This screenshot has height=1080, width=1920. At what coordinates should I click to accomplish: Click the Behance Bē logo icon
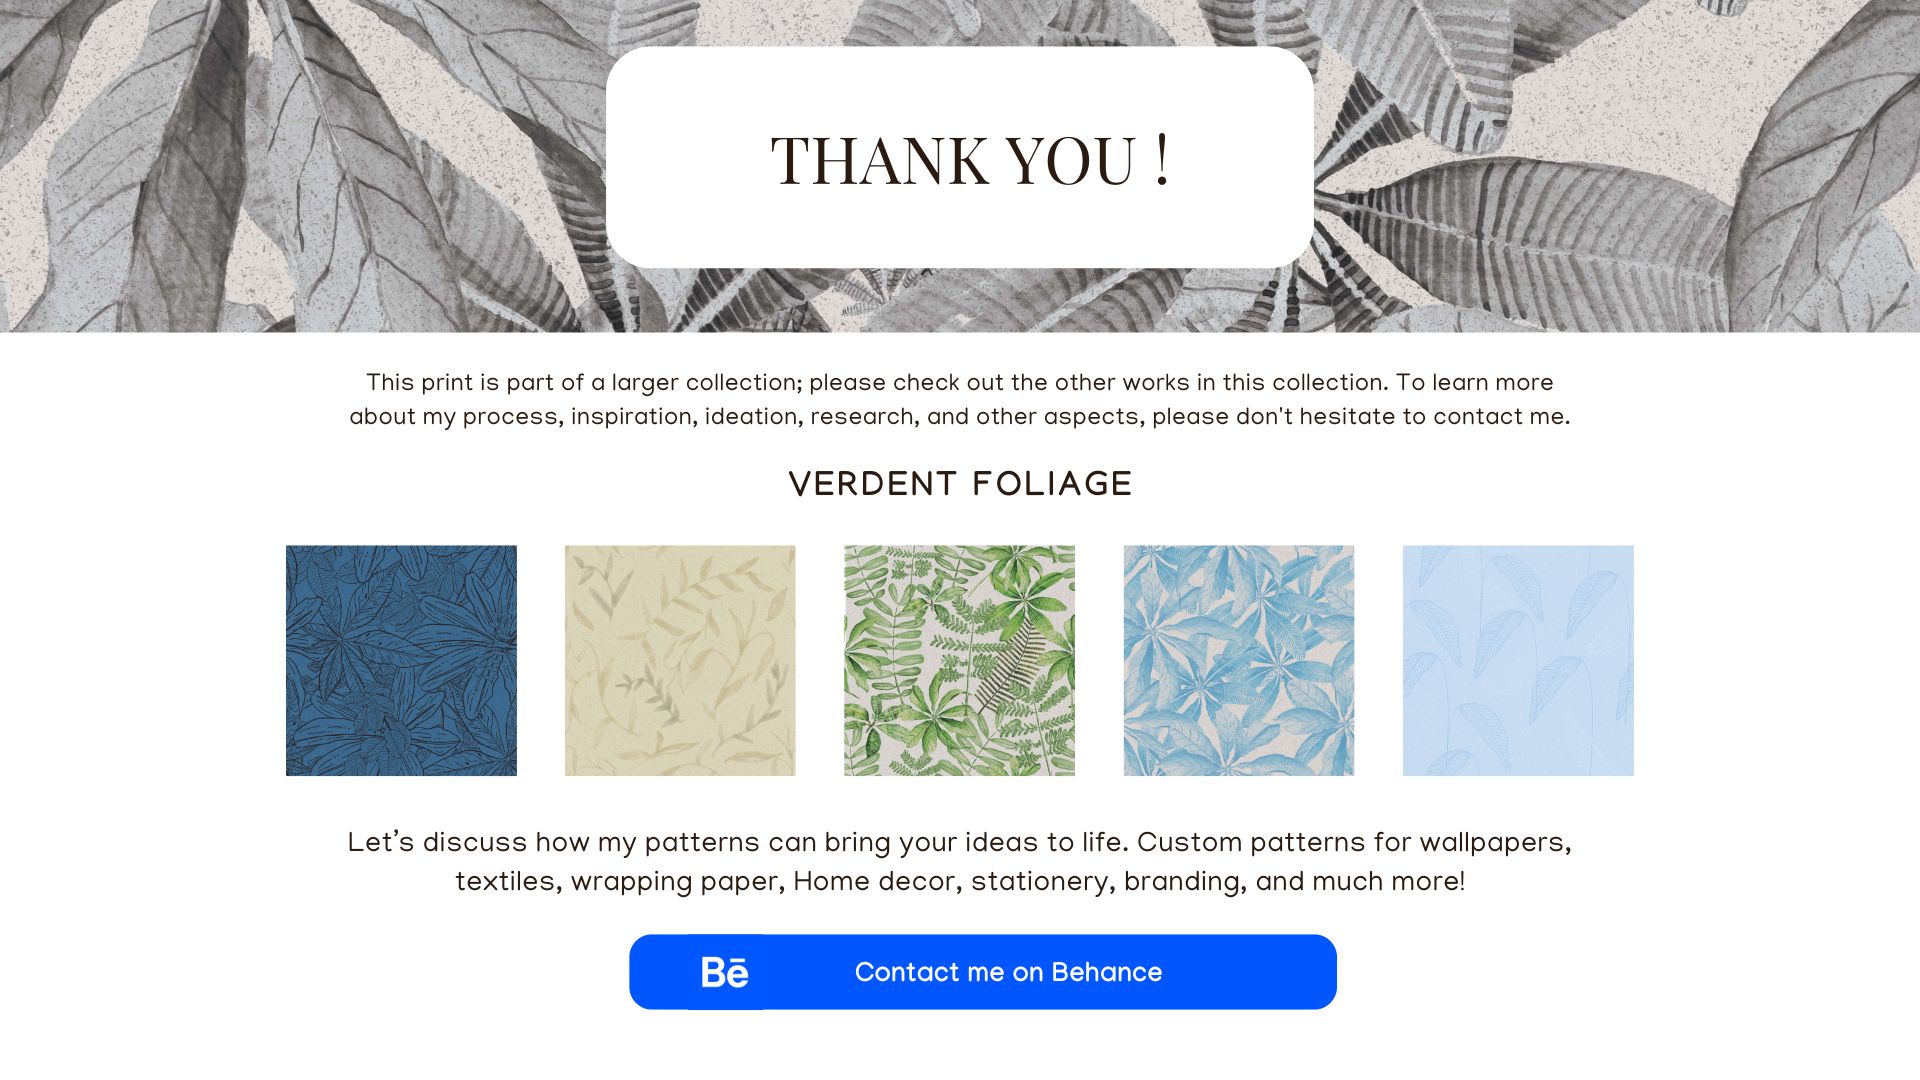tap(725, 972)
